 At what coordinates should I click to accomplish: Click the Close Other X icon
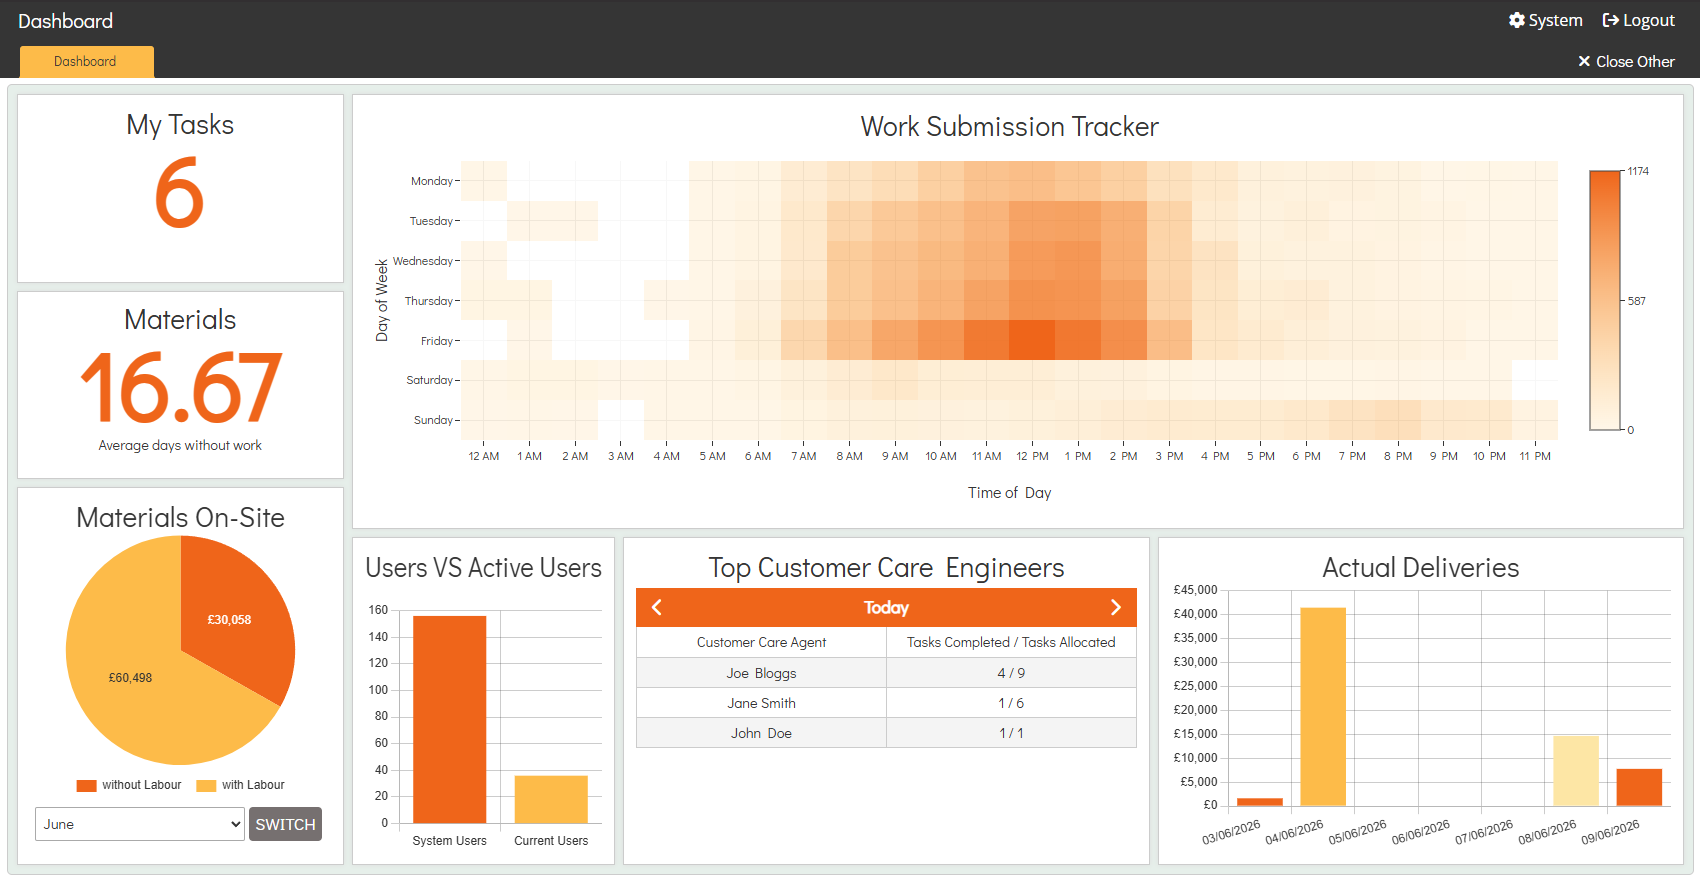1584,61
